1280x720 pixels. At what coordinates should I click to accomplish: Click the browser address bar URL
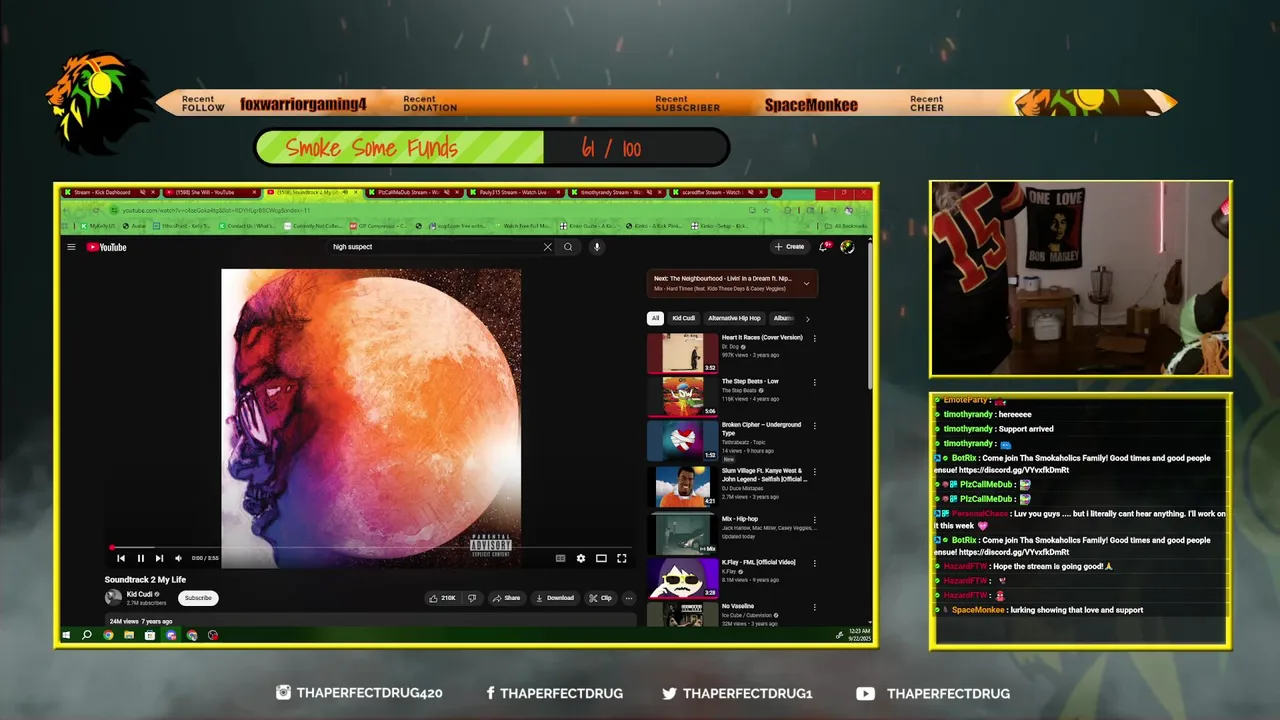click(x=217, y=210)
